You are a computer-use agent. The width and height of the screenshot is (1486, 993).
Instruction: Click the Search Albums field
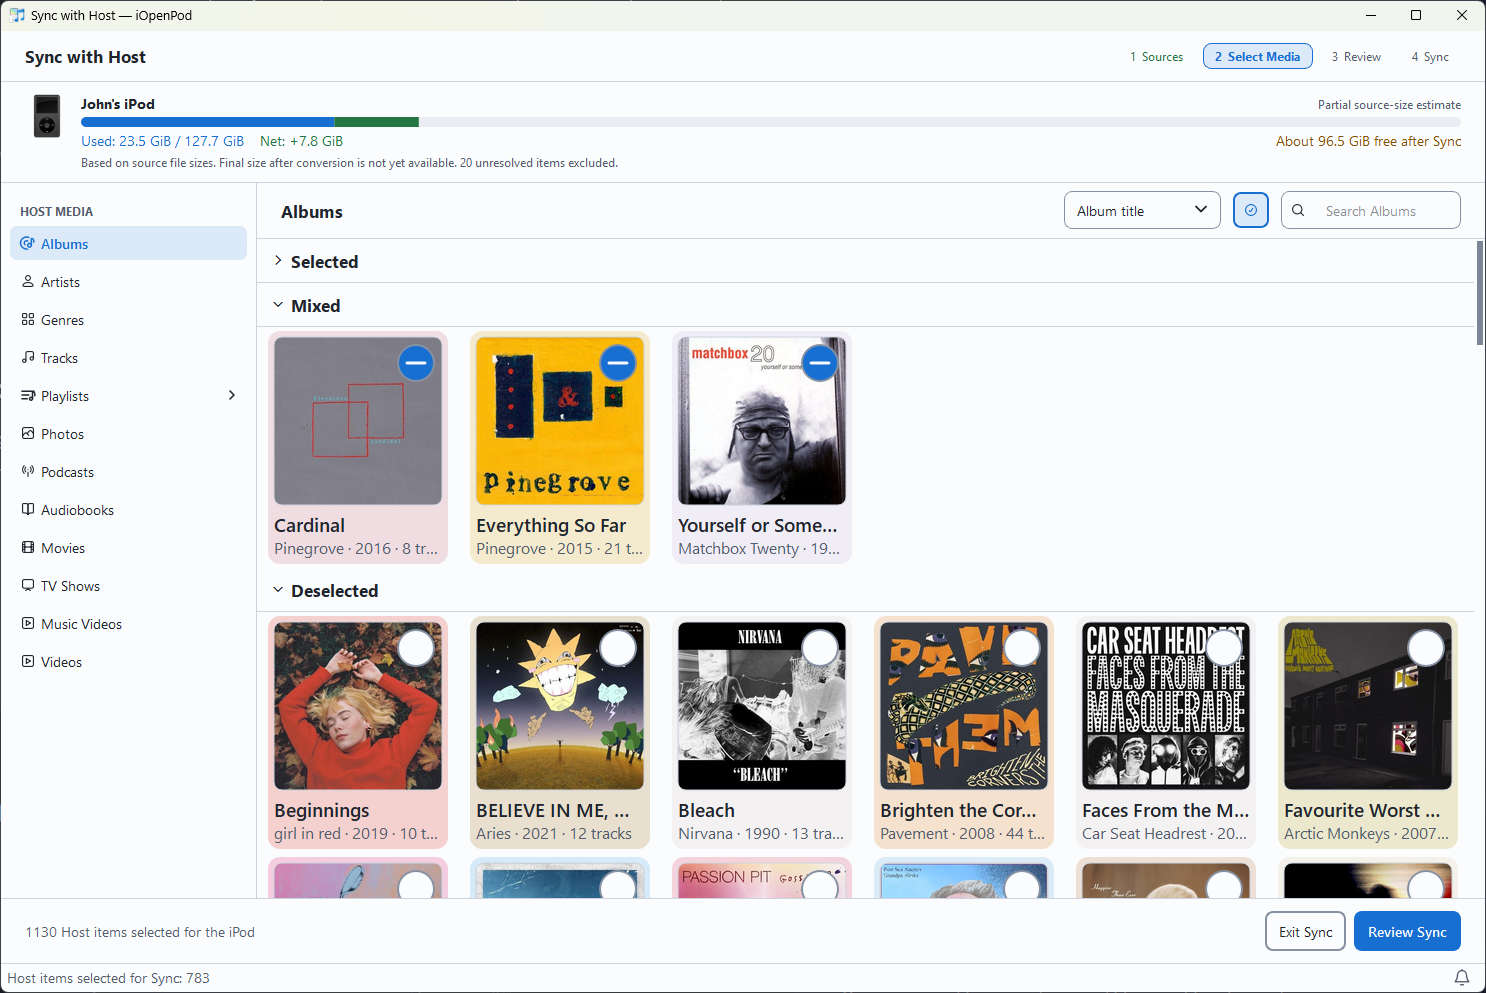point(1370,210)
